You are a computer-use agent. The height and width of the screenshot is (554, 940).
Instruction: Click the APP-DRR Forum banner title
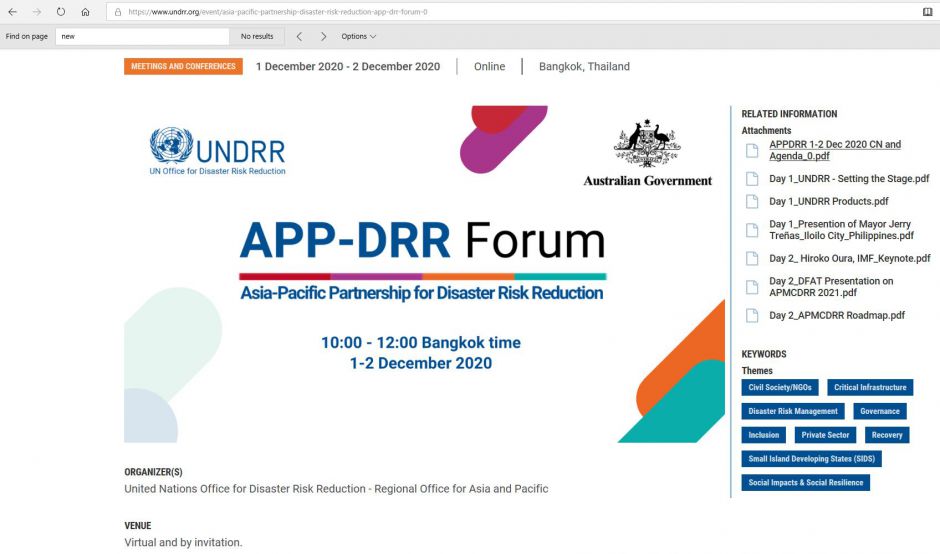coord(423,240)
